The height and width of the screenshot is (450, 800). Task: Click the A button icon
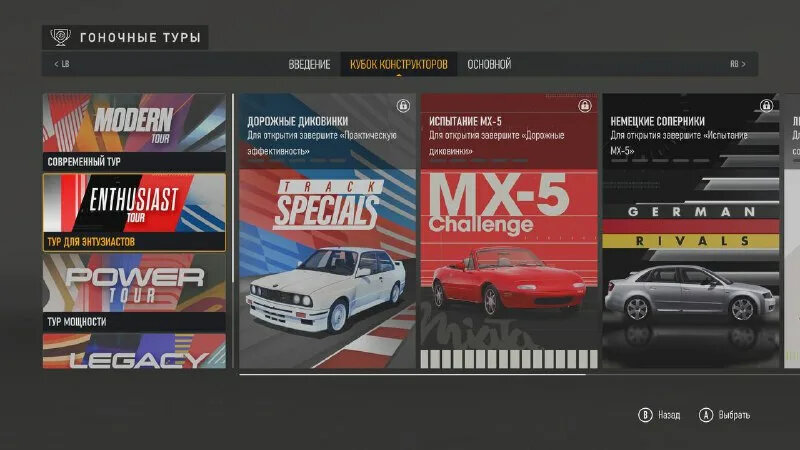(x=706, y=415)
